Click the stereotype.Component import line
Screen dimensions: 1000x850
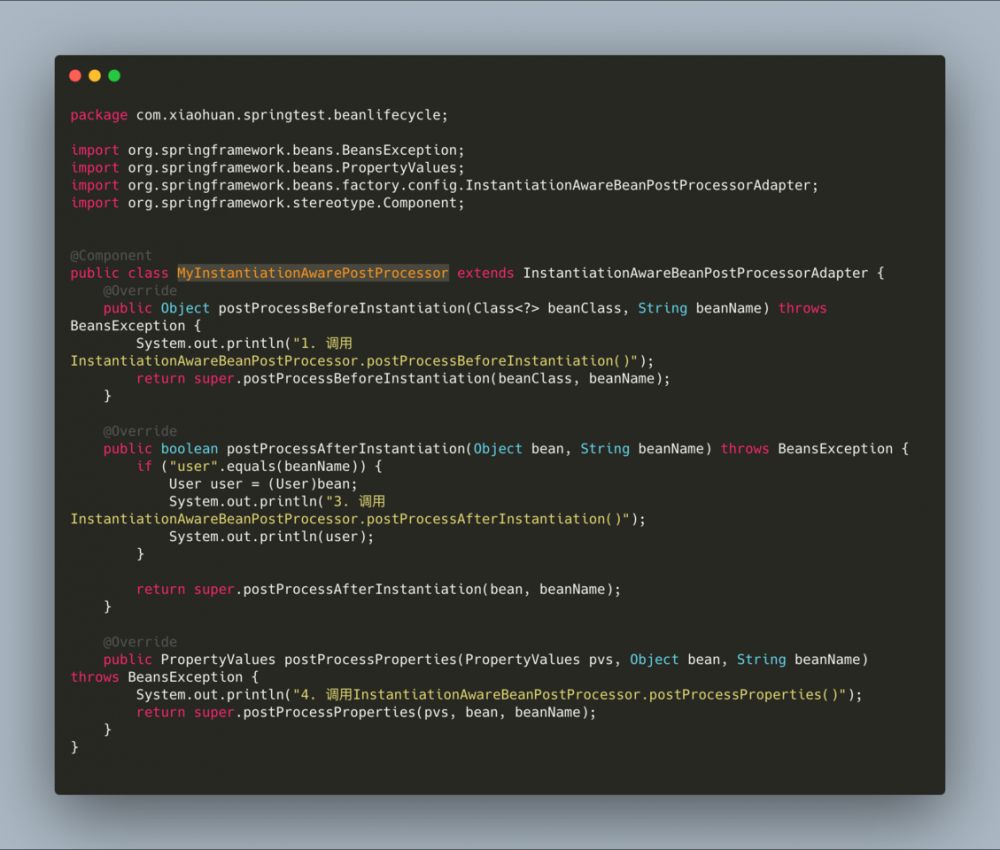click(x=267, y=203)
